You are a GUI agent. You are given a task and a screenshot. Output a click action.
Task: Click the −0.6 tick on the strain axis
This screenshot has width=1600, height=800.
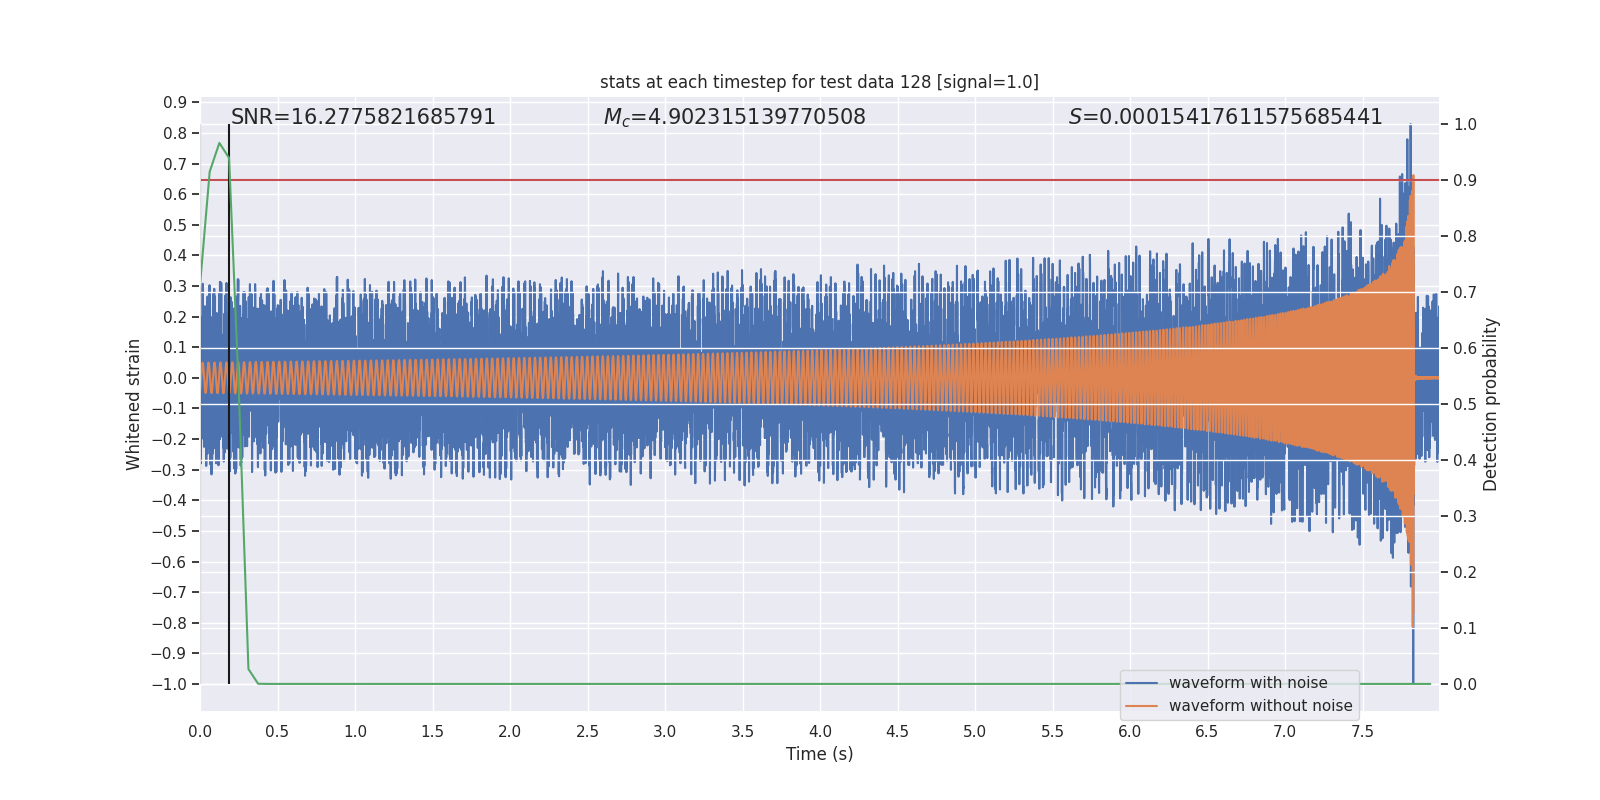coord(169,562)
